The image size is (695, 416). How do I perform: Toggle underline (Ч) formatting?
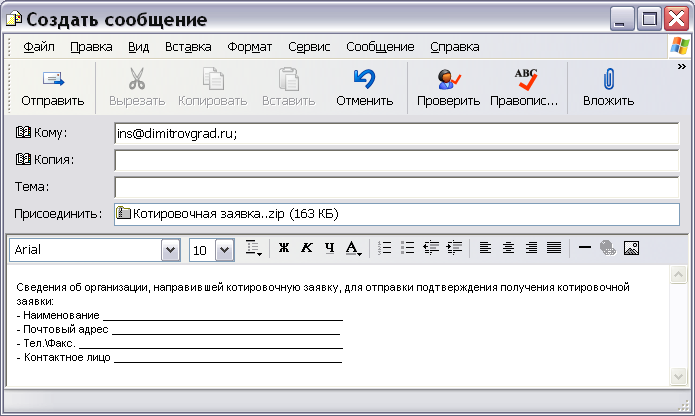pyautogui.click(x=329, y=249)
